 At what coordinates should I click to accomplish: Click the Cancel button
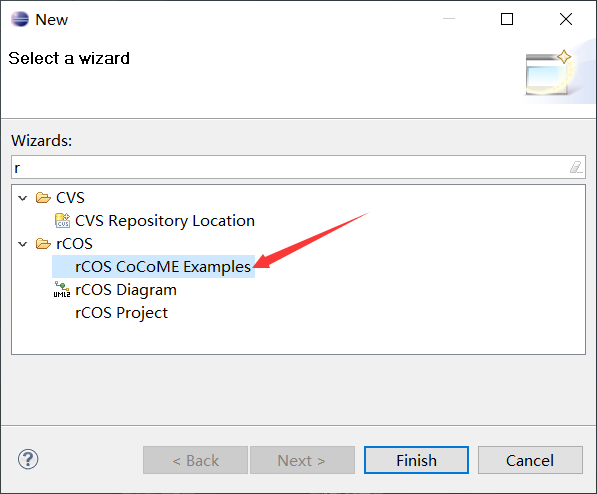pyautogui.click(x=530, y=460)
